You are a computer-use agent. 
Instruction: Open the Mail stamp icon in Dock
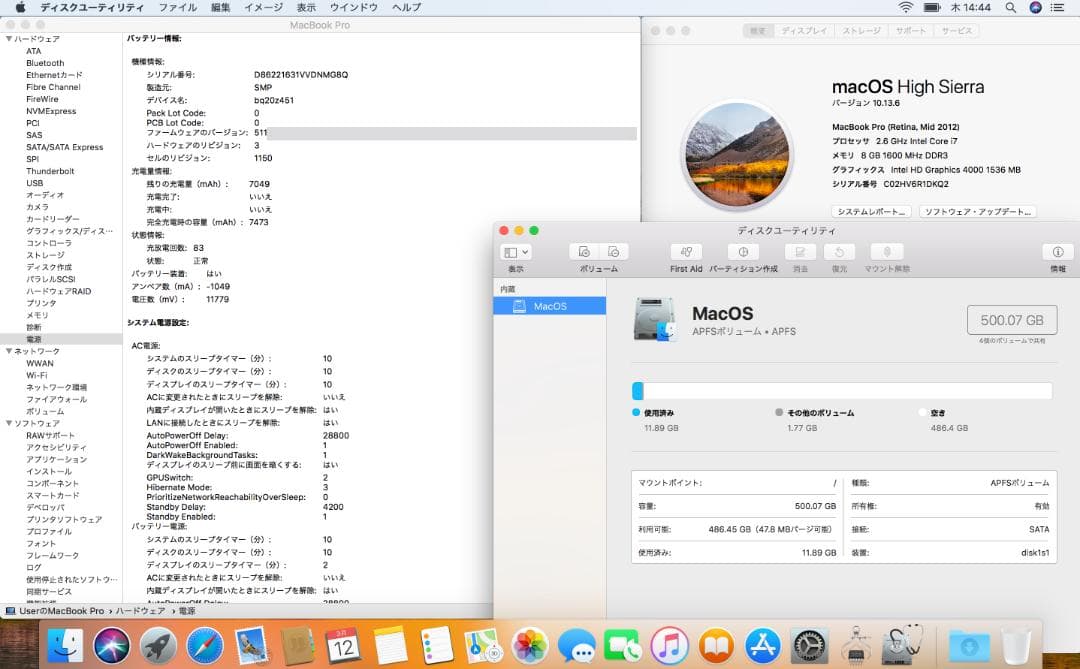click(x=251, y=646)
